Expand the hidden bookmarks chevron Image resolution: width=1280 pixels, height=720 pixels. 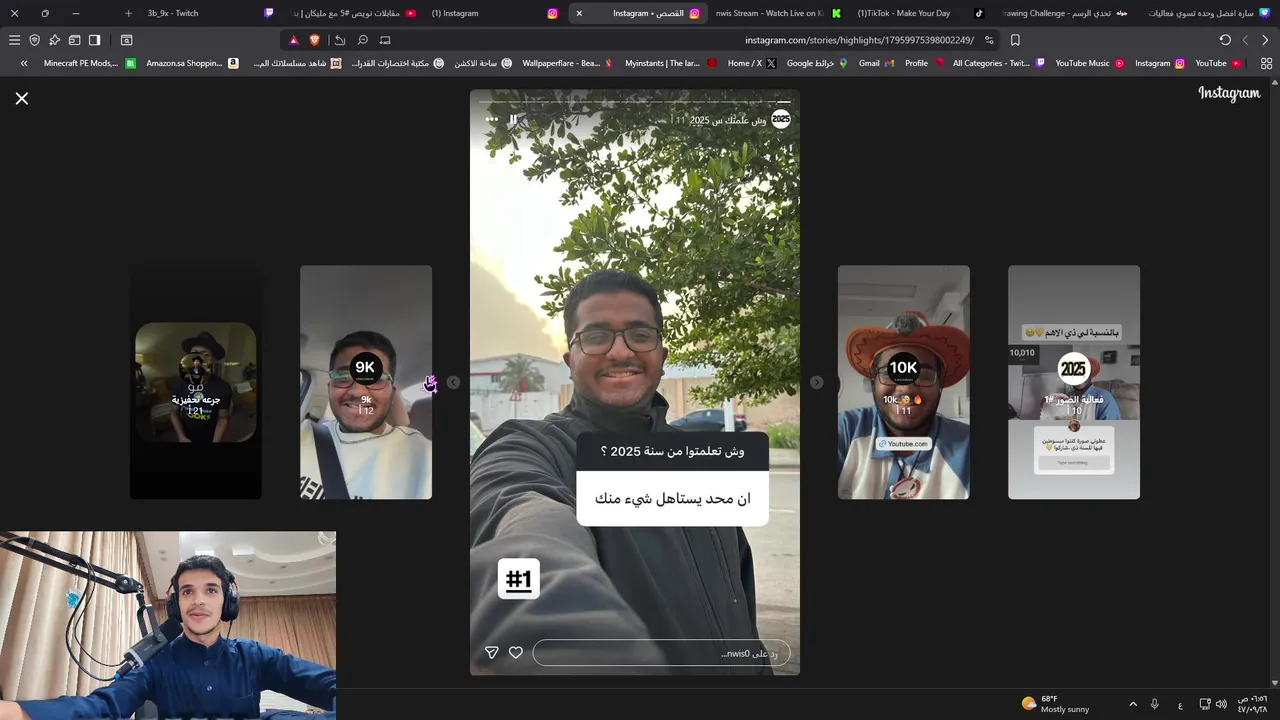pyautogui.click(x=24, y=63)
